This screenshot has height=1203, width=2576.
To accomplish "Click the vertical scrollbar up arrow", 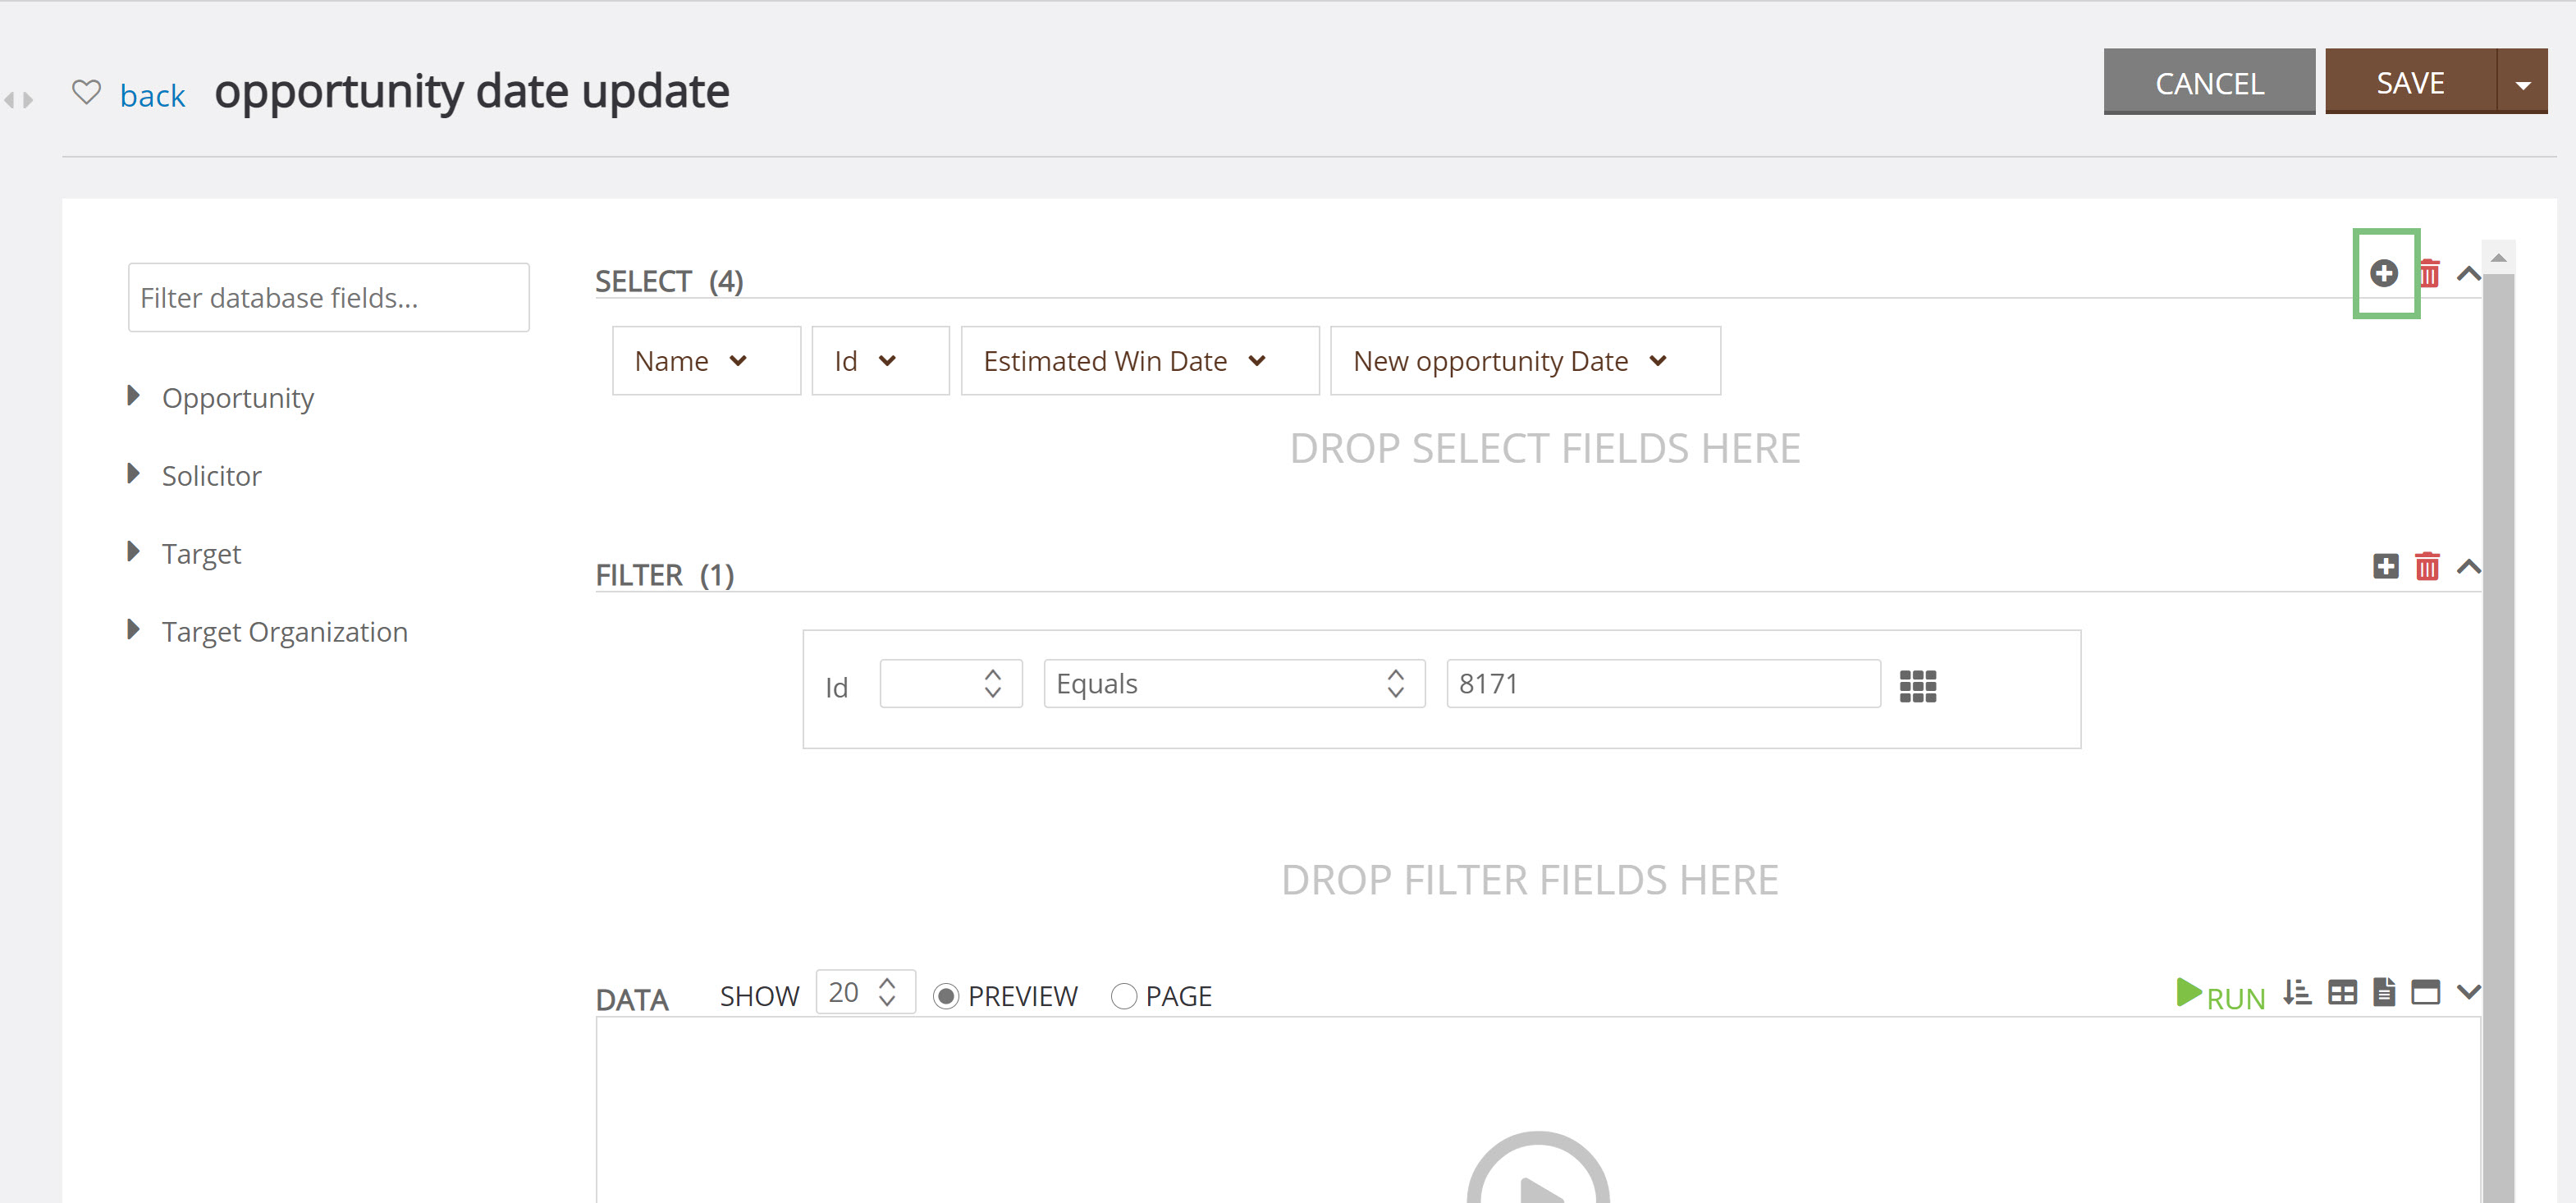I will pos(2498,258).
